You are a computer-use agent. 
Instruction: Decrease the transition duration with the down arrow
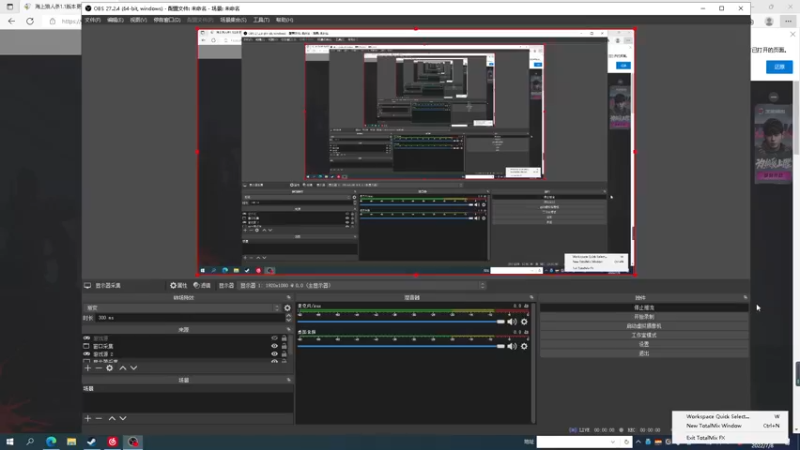point(289,320)
